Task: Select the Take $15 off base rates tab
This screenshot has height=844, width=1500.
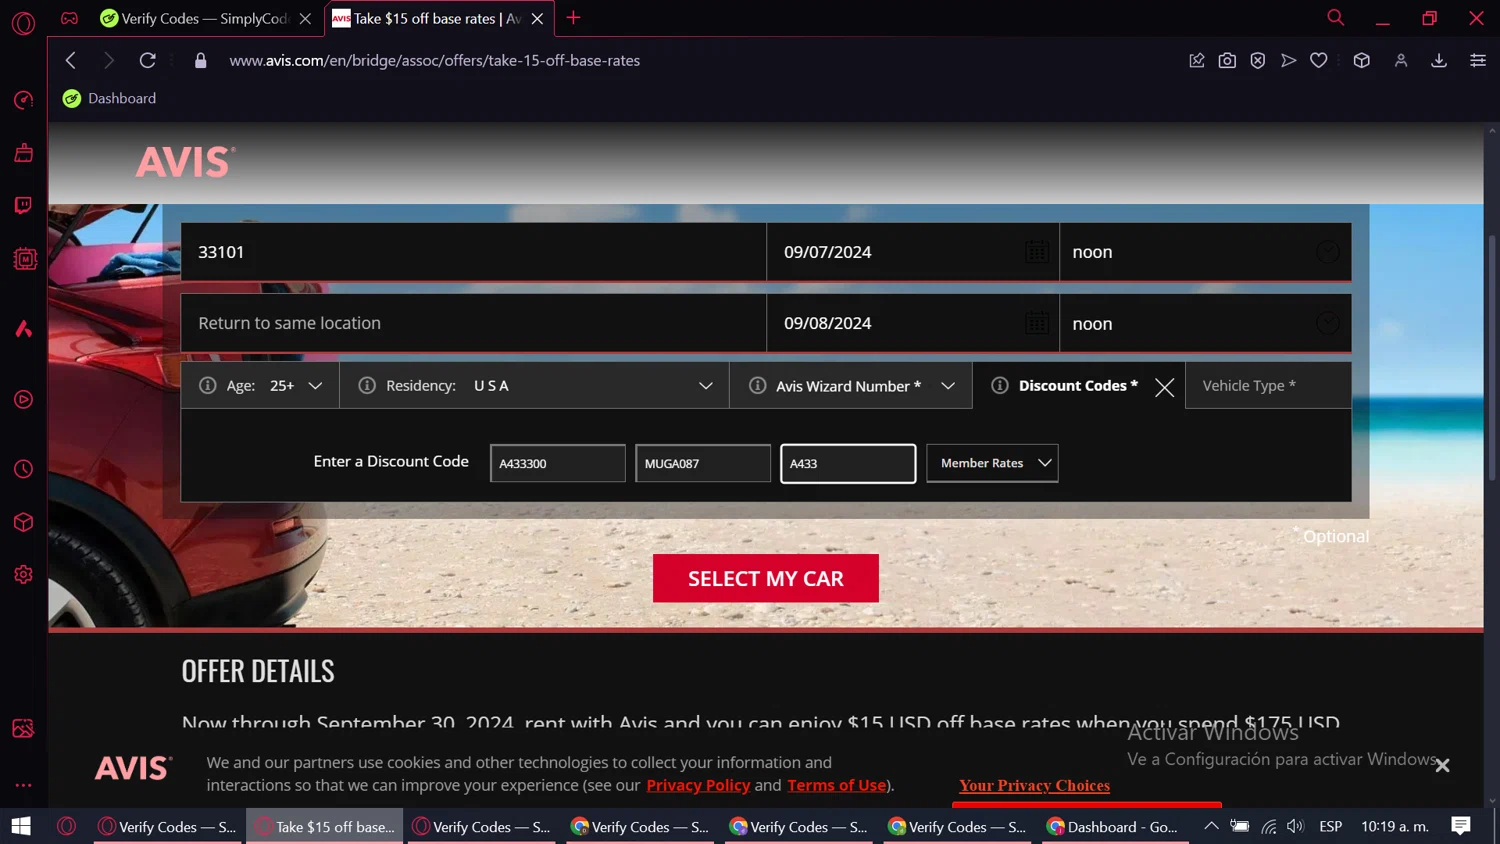Action: [437, 18]
